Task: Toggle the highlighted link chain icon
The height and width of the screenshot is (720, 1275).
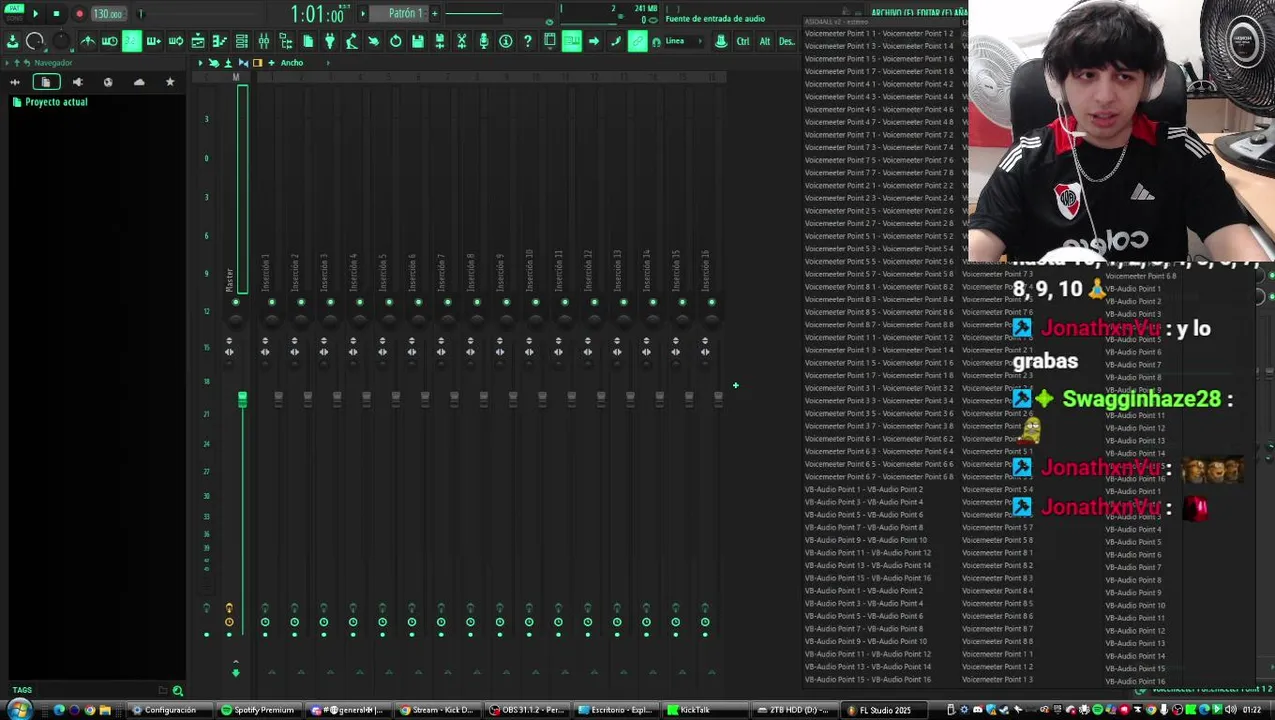Action: [637, 41]
